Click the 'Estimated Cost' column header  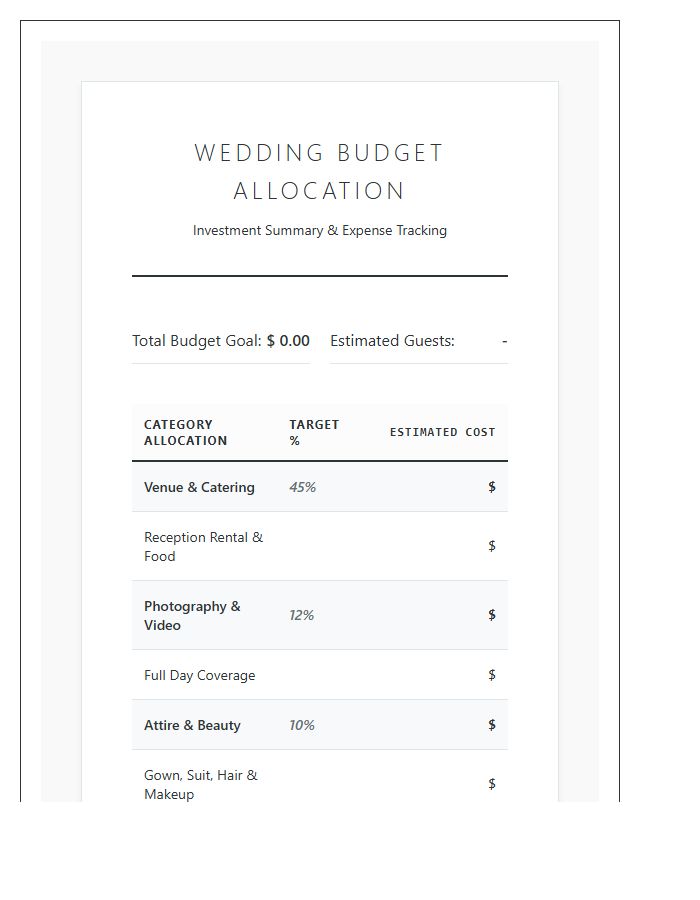tap(442, 432)
